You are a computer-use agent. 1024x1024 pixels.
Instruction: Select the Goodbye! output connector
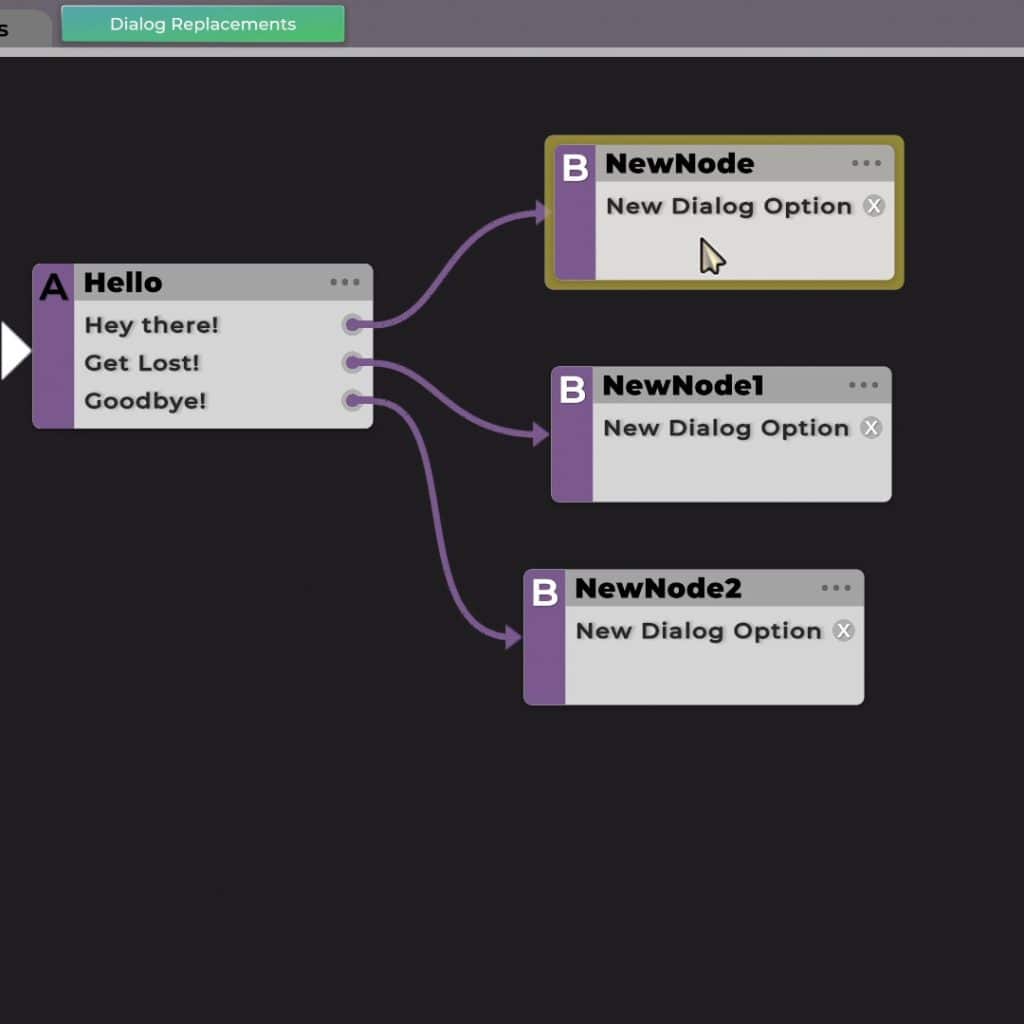click(352, 401)
